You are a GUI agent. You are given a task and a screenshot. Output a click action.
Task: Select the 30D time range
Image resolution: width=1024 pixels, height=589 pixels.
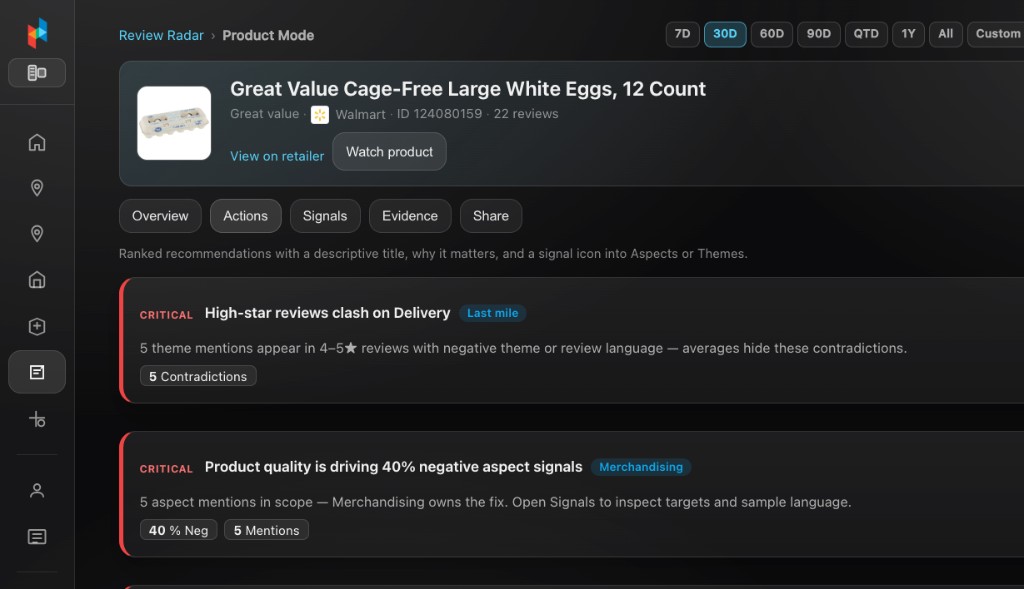click(725, 34)
